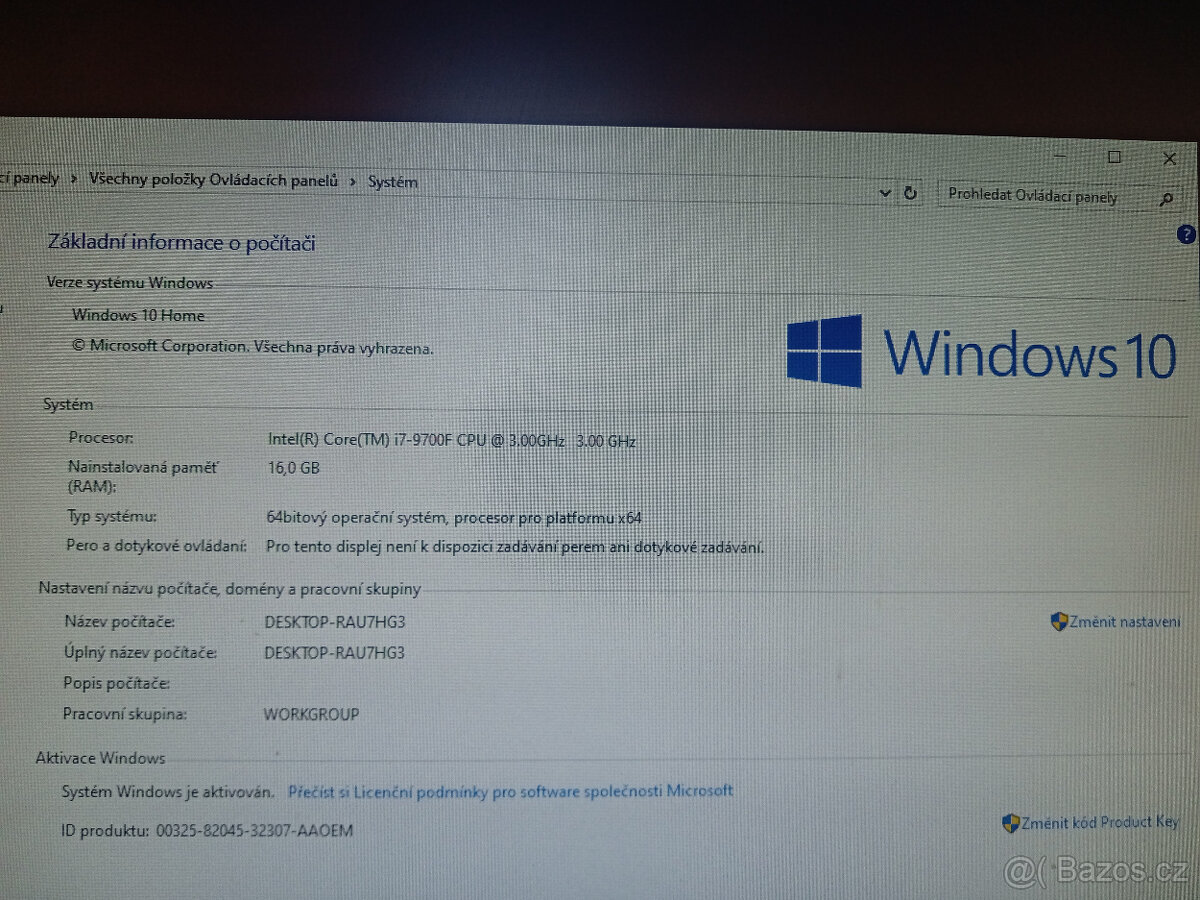Click the Pracovní skupina label
This screenshot has width=1200, height=900.
click(125, 715)
